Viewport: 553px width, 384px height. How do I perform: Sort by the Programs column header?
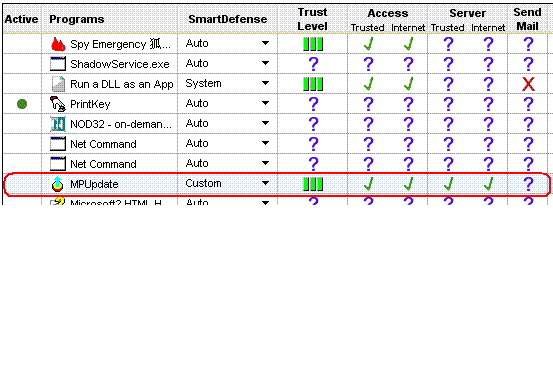[x=77, y=19]
